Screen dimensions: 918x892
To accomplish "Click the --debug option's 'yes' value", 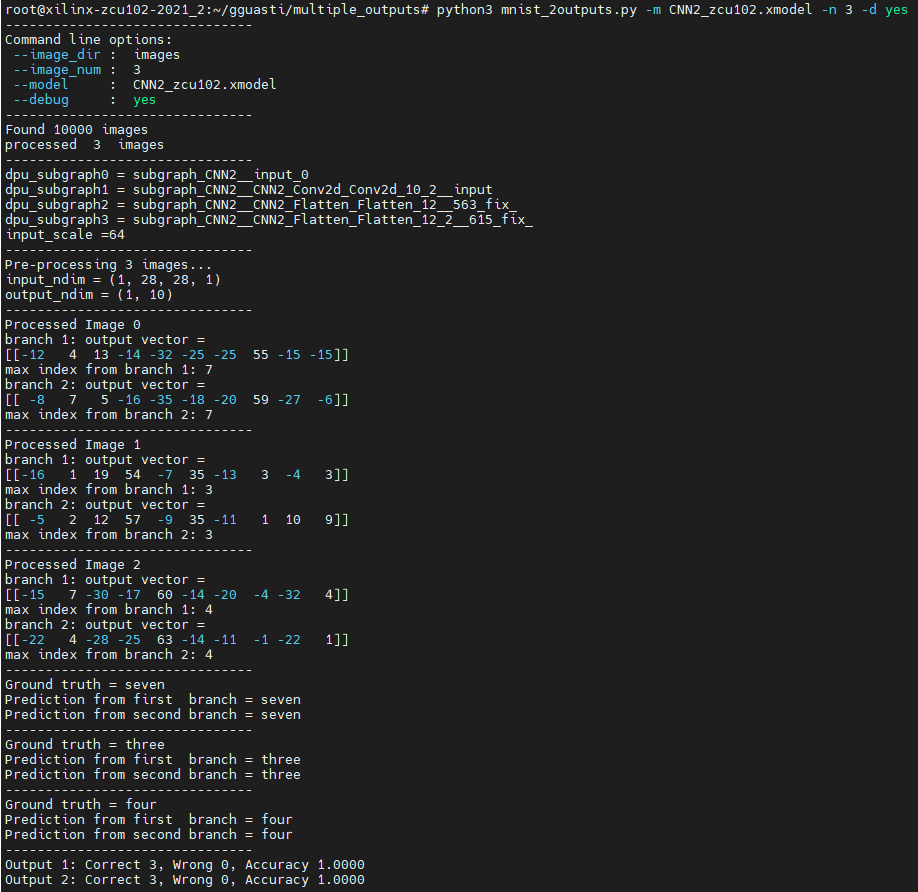I will [144, 100].
